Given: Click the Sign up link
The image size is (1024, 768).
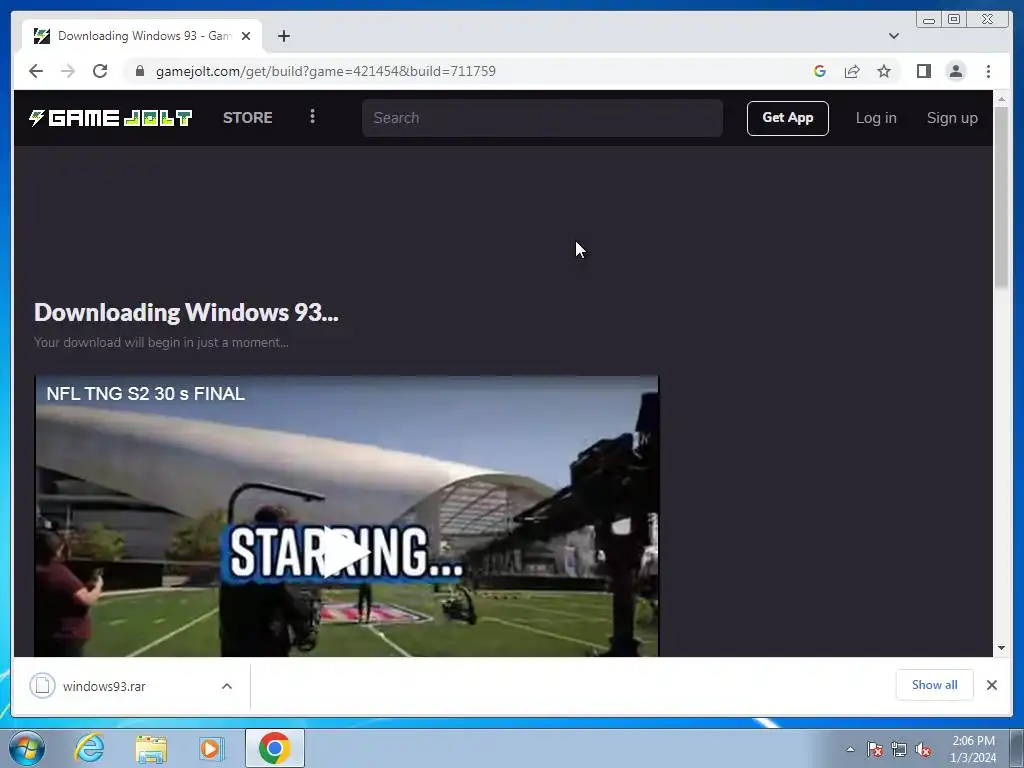Looking at the screenshot, I should coord(952,118).
